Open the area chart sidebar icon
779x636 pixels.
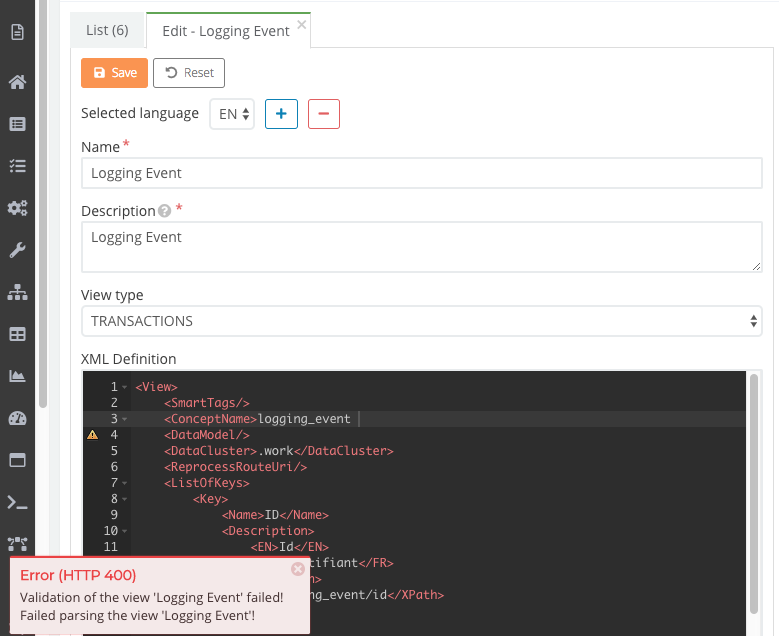pyautogui.click(x=17, y=376)
